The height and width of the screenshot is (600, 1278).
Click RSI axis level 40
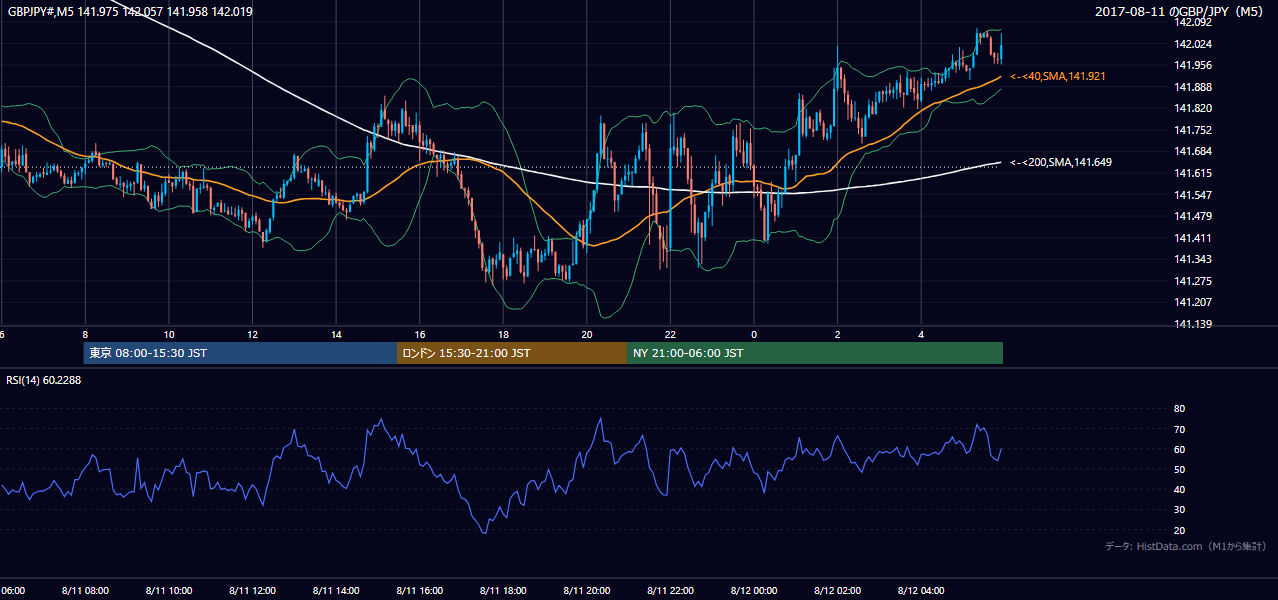(1179, 489)
